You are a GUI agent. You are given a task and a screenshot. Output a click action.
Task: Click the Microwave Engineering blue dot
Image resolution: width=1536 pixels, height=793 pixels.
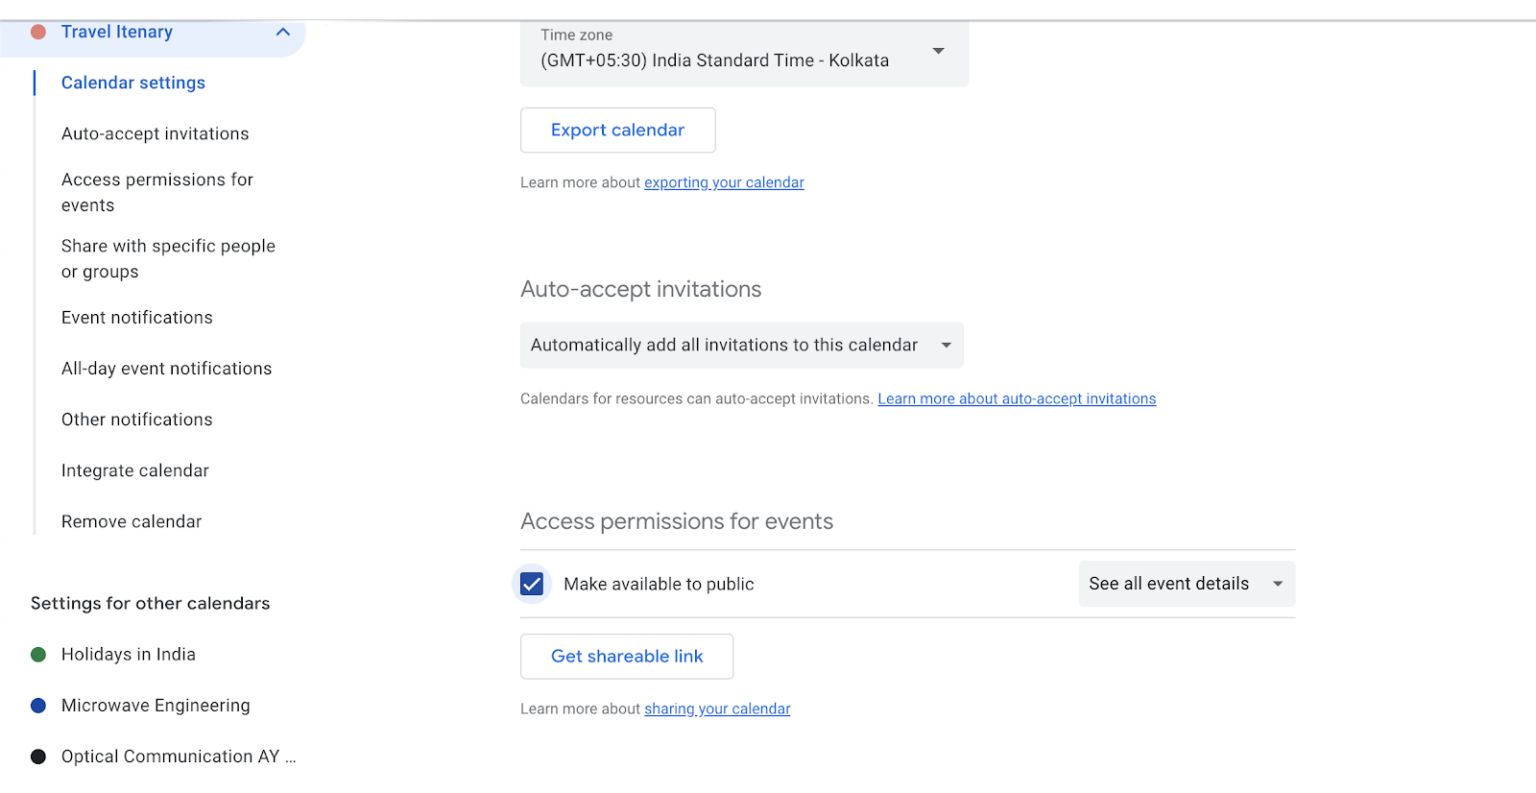point(39,705)
